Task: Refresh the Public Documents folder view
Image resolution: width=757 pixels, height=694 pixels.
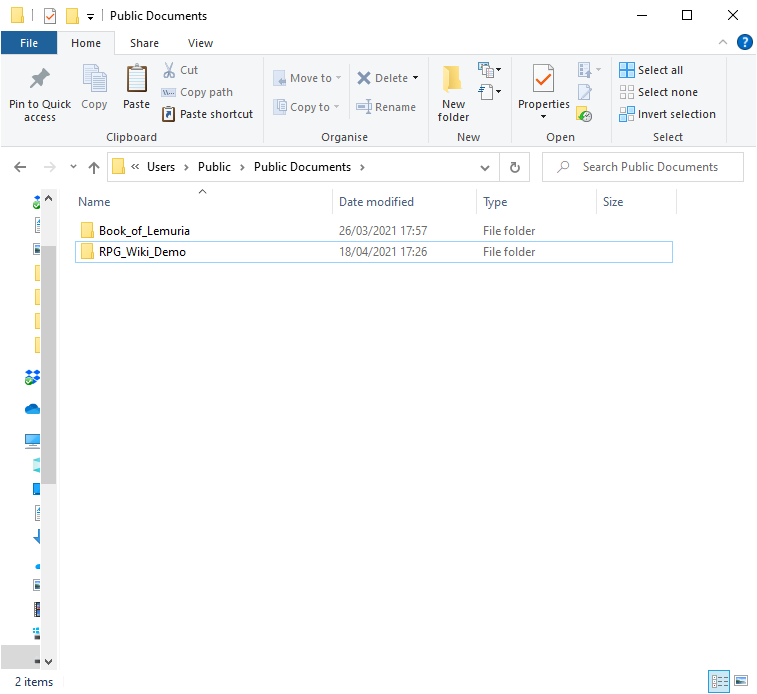Action: tap(515, 167)
